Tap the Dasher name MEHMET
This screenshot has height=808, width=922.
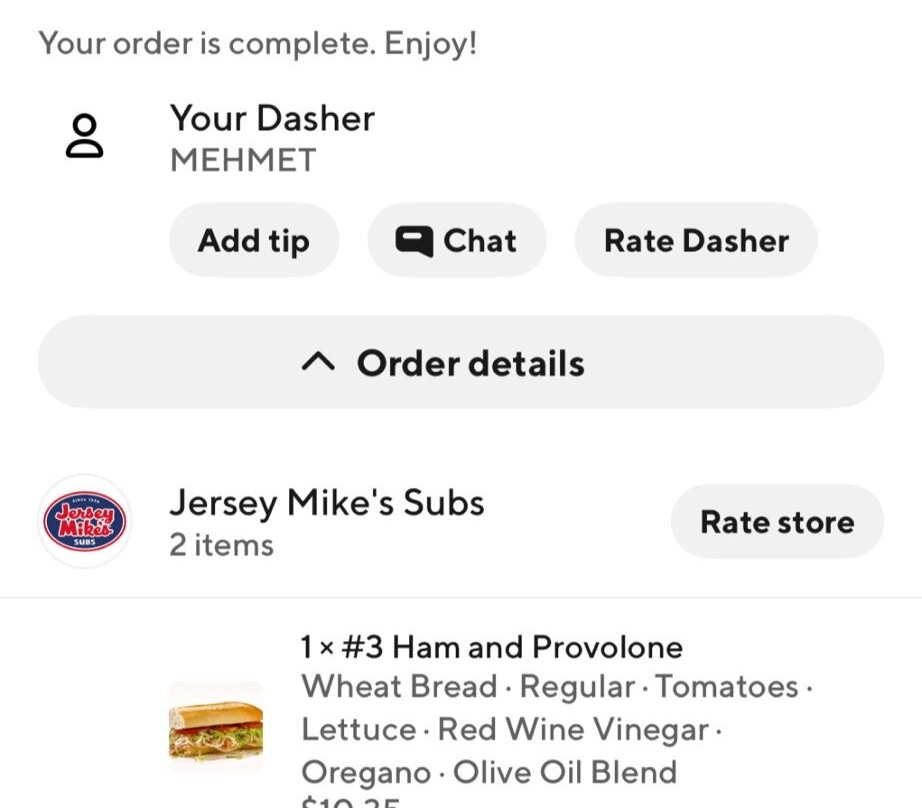pos(243,160)
